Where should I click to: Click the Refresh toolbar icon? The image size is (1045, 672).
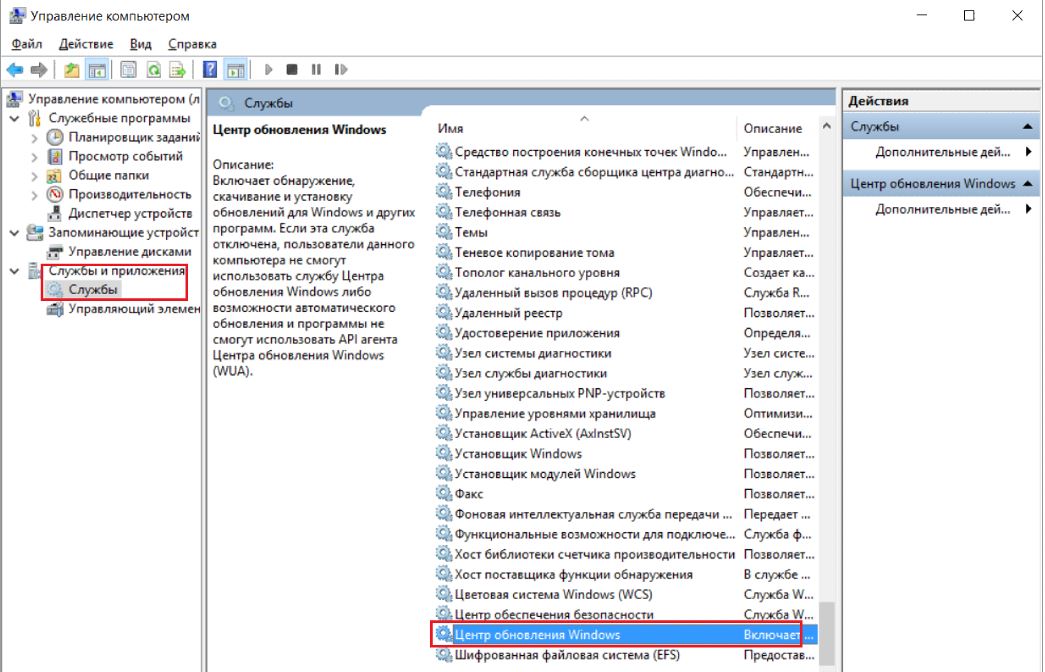coord(153,69)
